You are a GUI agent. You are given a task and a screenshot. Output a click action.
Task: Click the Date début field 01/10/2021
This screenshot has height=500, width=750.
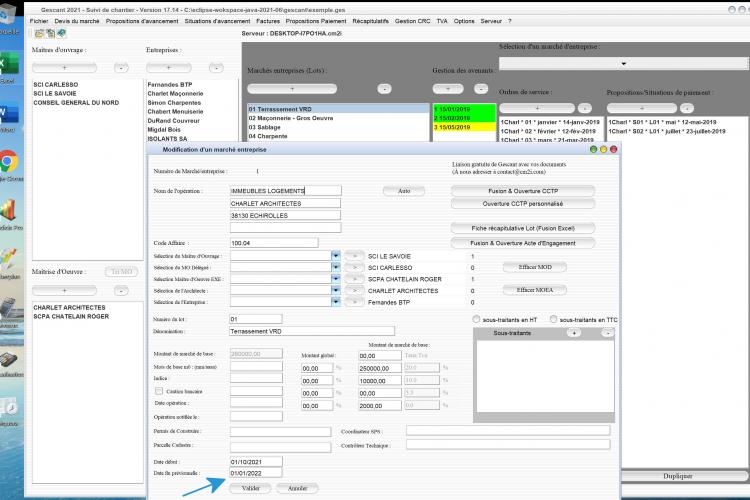point(256,462)
